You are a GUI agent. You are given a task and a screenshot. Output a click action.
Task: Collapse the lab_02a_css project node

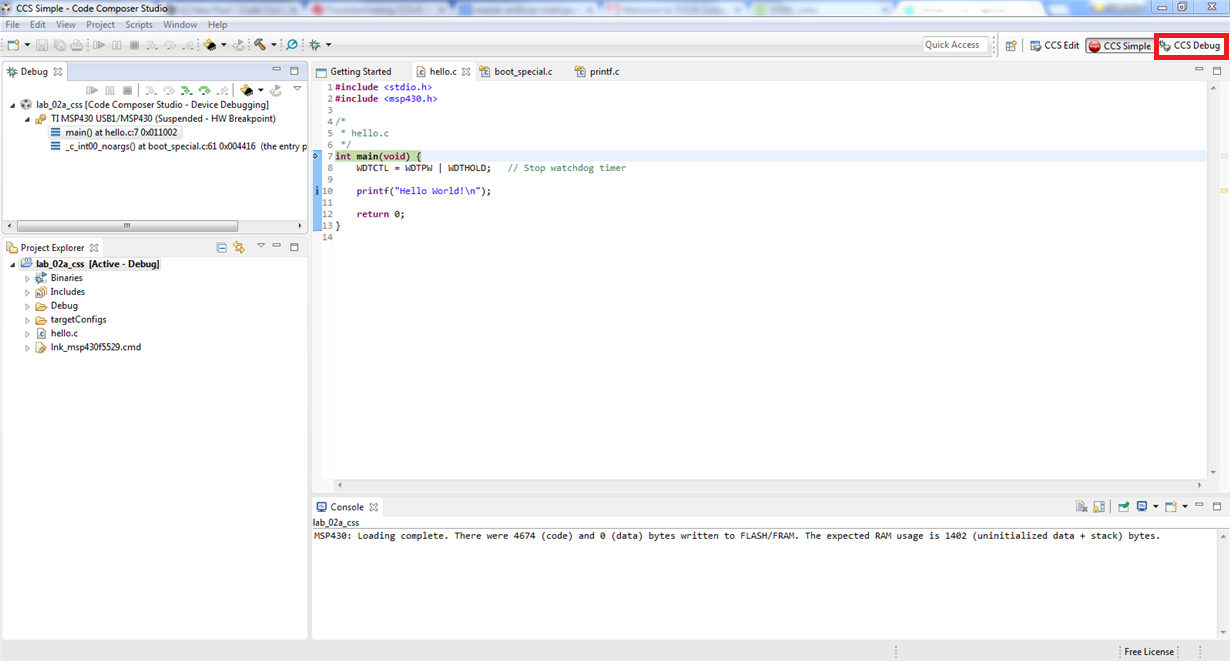point(13,264)
